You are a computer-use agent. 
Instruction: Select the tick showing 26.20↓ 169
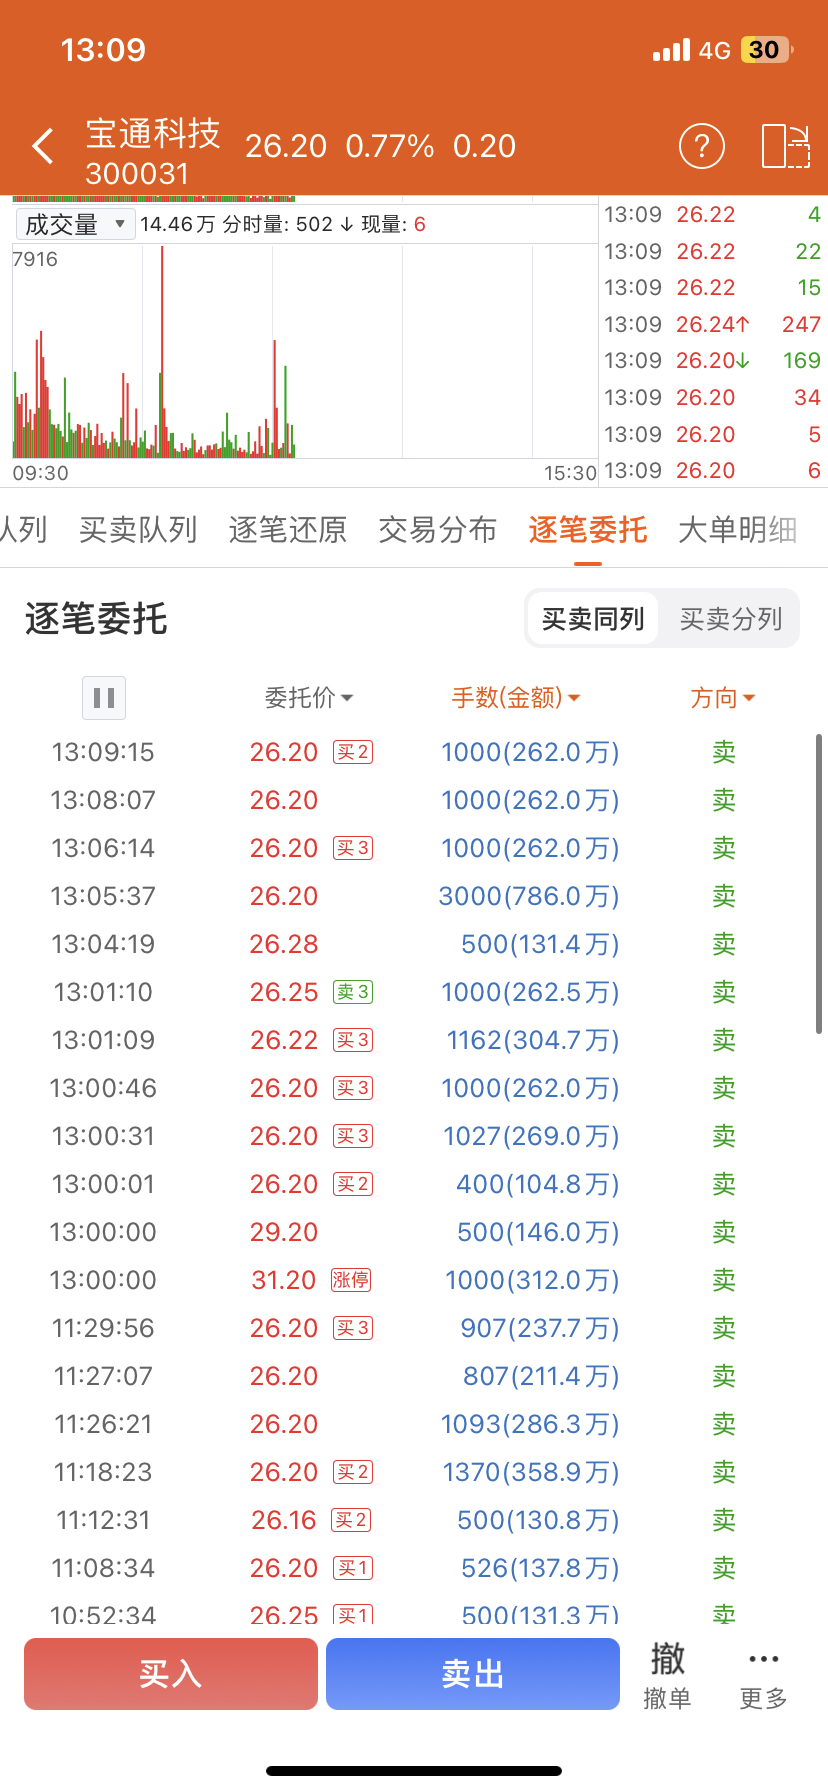pos(712,360)
